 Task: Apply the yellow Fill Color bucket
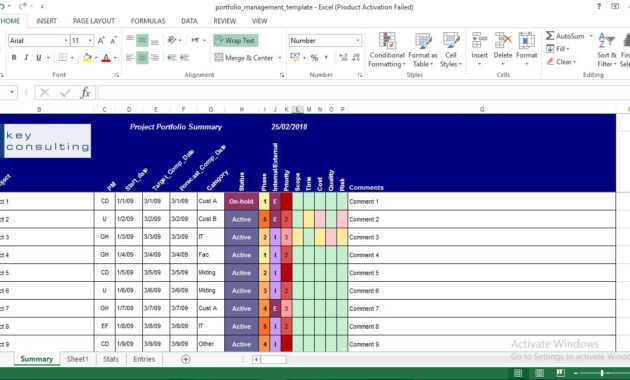click(87, 58)
